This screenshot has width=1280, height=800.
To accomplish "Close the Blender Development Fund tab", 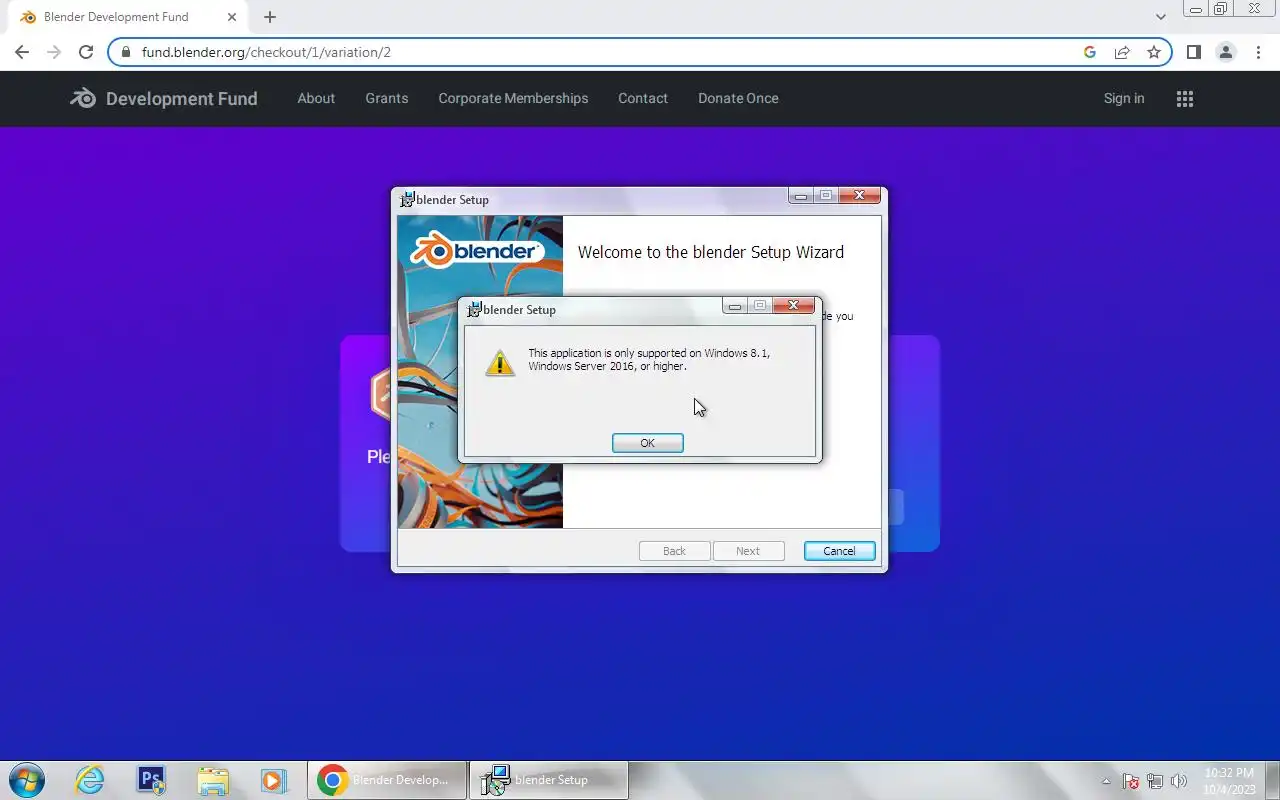I will point(232,17).
